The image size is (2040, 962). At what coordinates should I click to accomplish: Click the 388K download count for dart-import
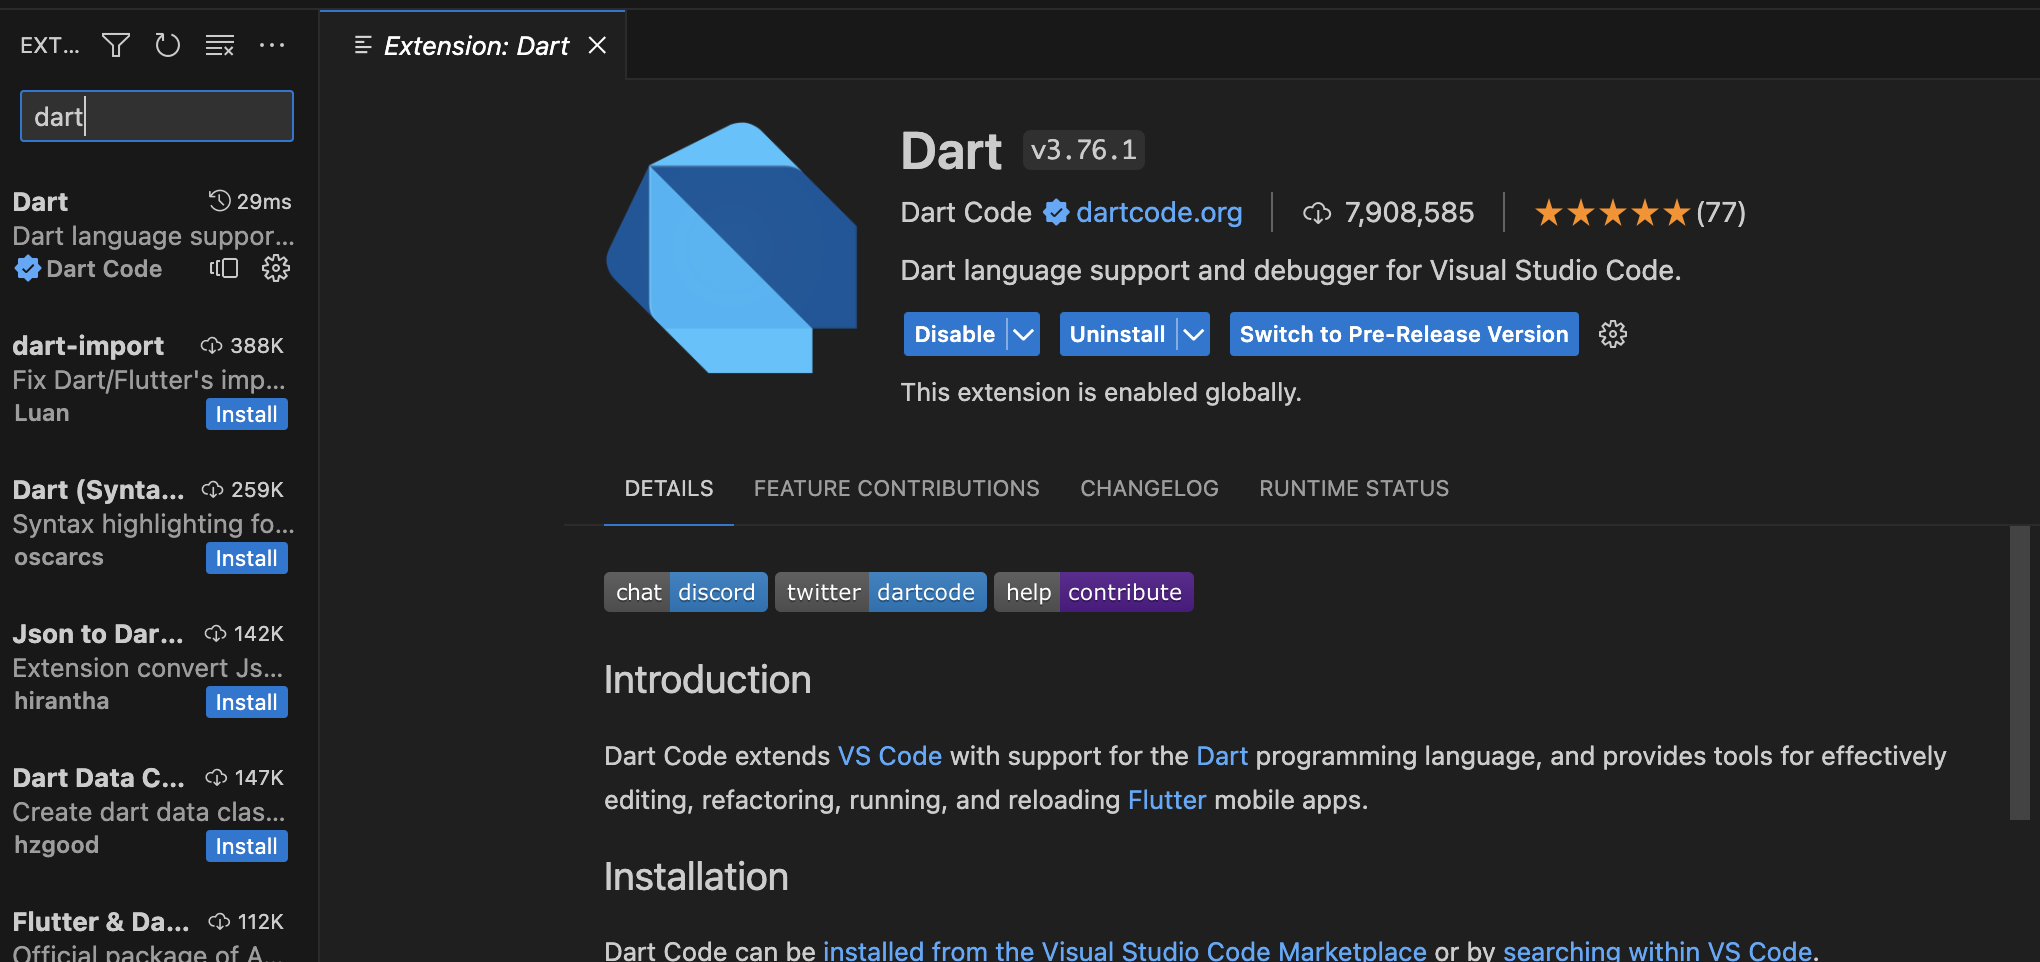pos(243,346)
